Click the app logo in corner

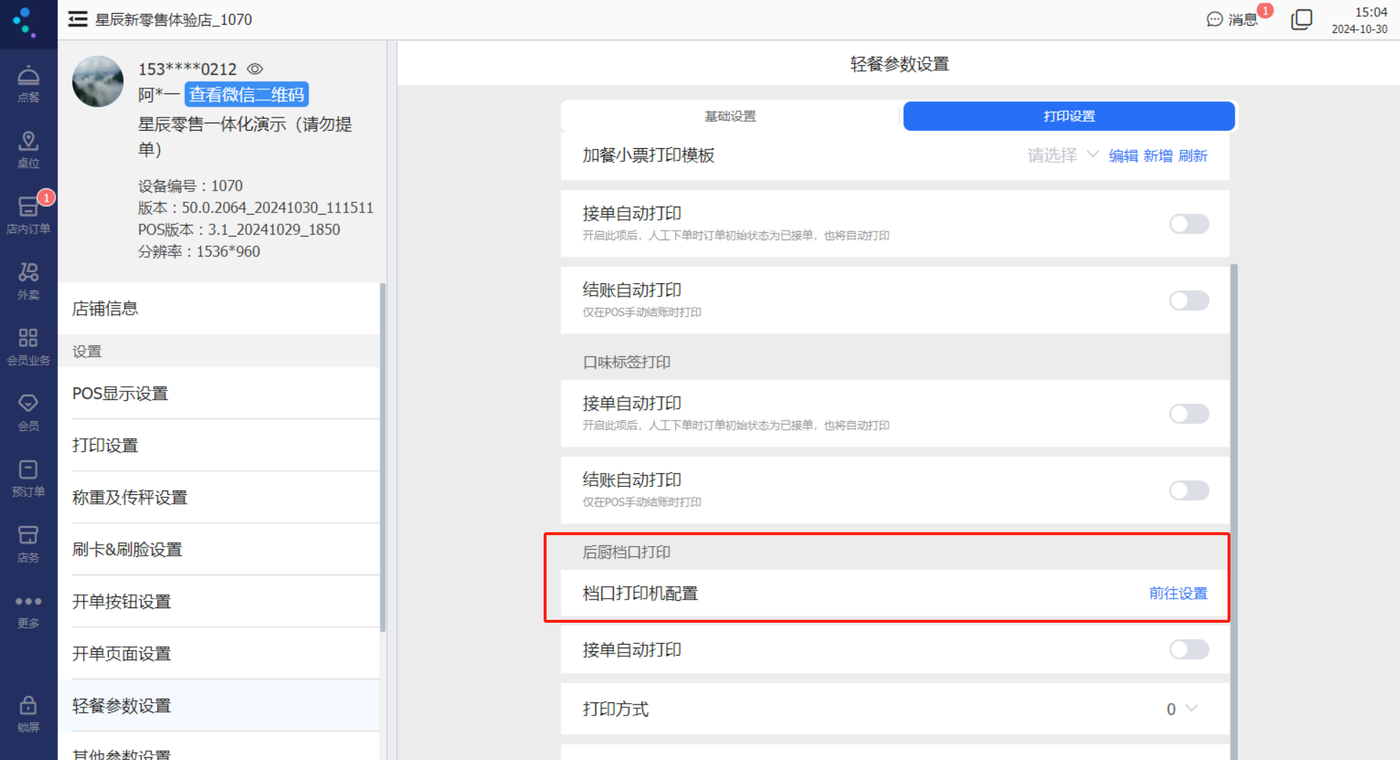pos(25,21)
